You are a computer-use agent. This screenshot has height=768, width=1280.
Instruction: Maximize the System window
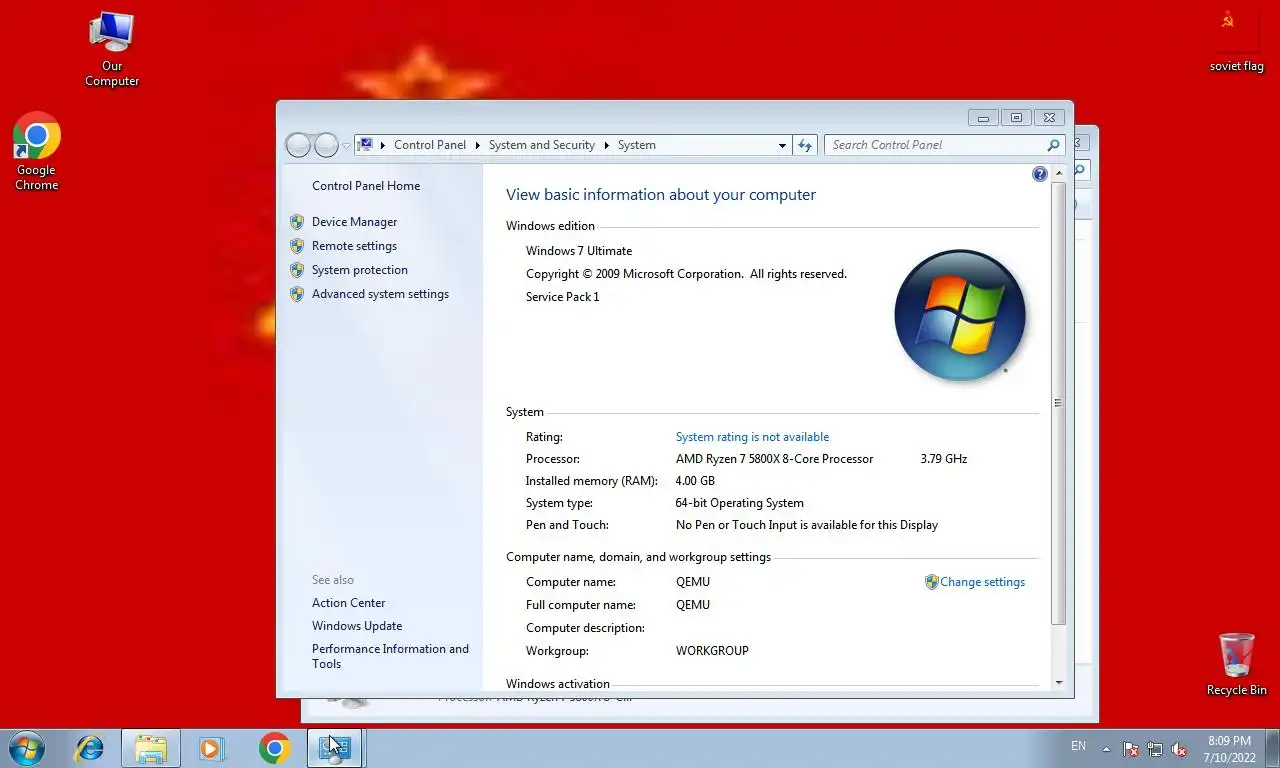click(x=1016, y=118)
